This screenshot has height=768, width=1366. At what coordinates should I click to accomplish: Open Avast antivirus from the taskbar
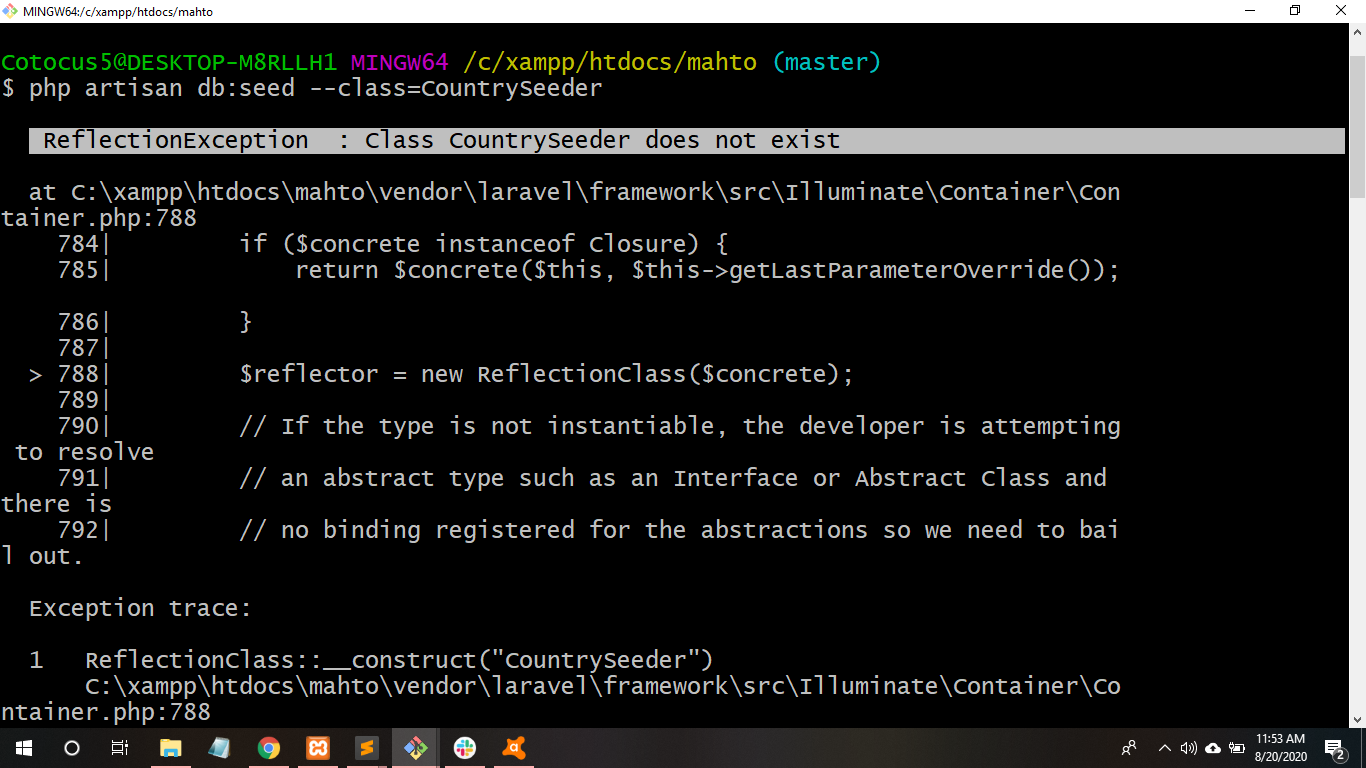513,748
